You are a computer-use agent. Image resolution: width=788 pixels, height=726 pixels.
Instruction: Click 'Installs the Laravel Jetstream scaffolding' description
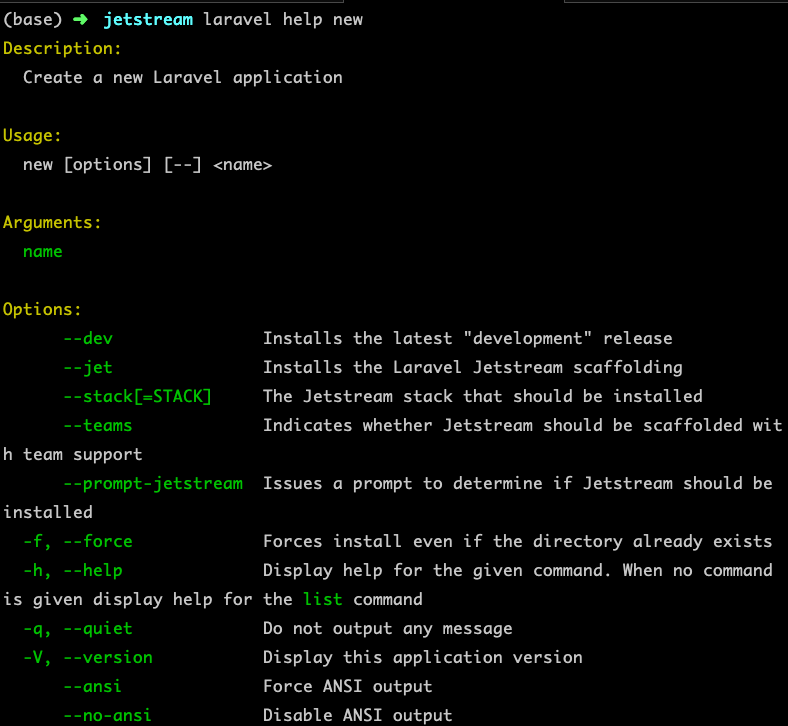473,367
